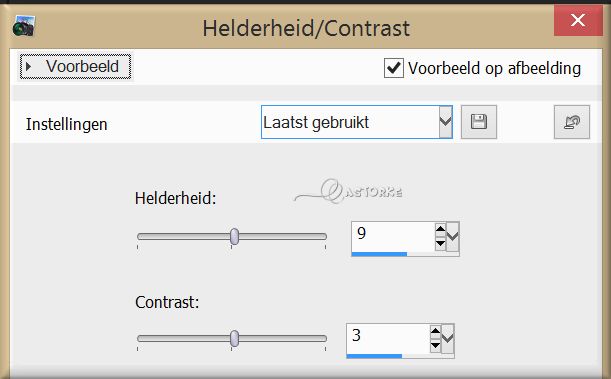Click the Helderheid slider handle
This screenshot has width=611, height=379.
pyautogui.click(x=234, y=236)
